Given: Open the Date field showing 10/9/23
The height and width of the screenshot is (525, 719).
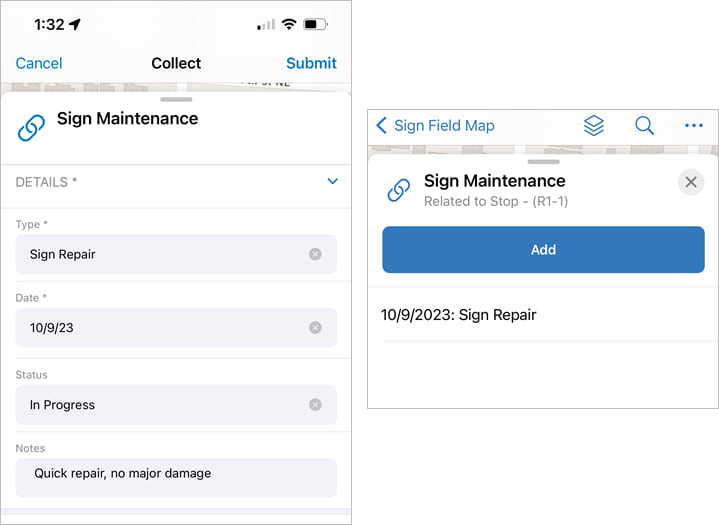Looking at the screenshot, I should click(x=160, y=328).
